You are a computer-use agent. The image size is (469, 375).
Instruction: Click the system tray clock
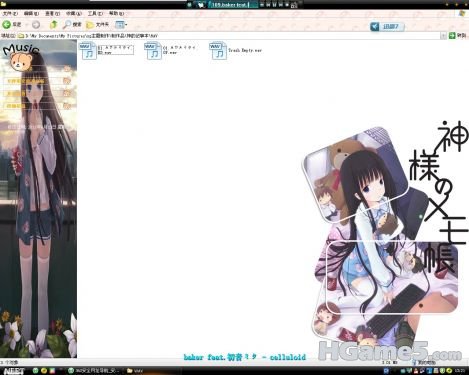pos(461,371)
